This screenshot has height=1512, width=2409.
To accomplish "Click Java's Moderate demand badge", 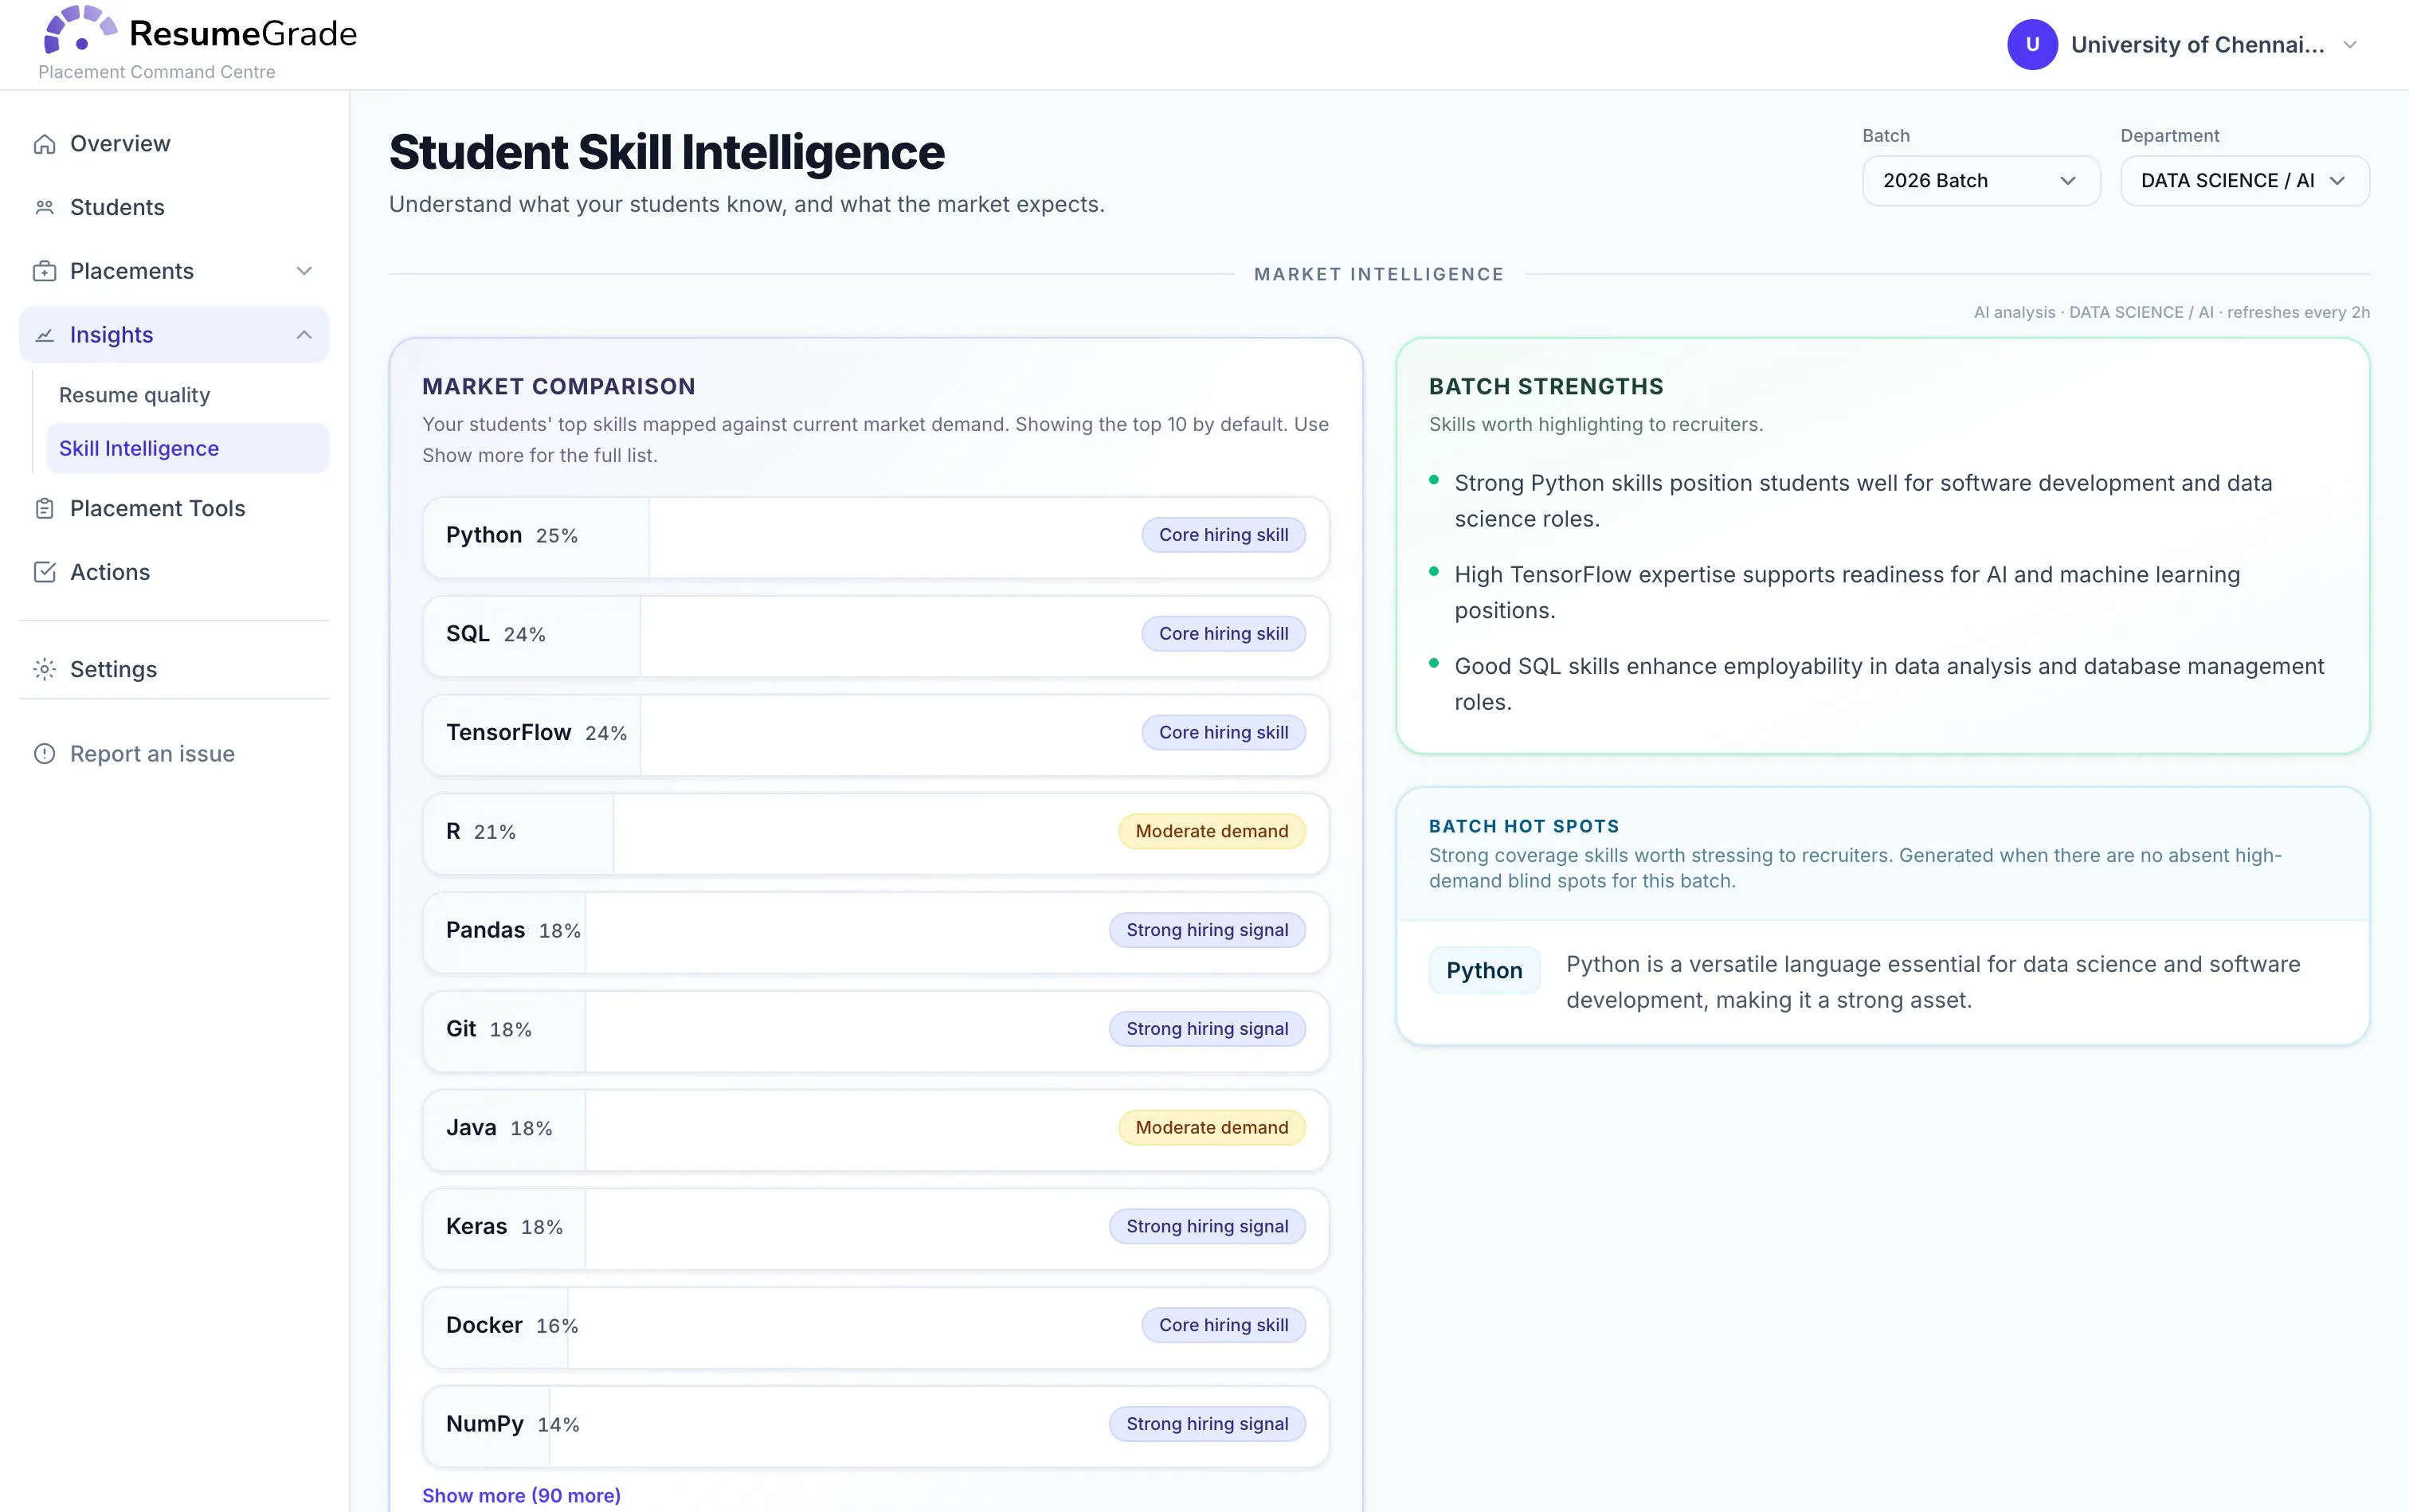I will pos(1211,1128).
